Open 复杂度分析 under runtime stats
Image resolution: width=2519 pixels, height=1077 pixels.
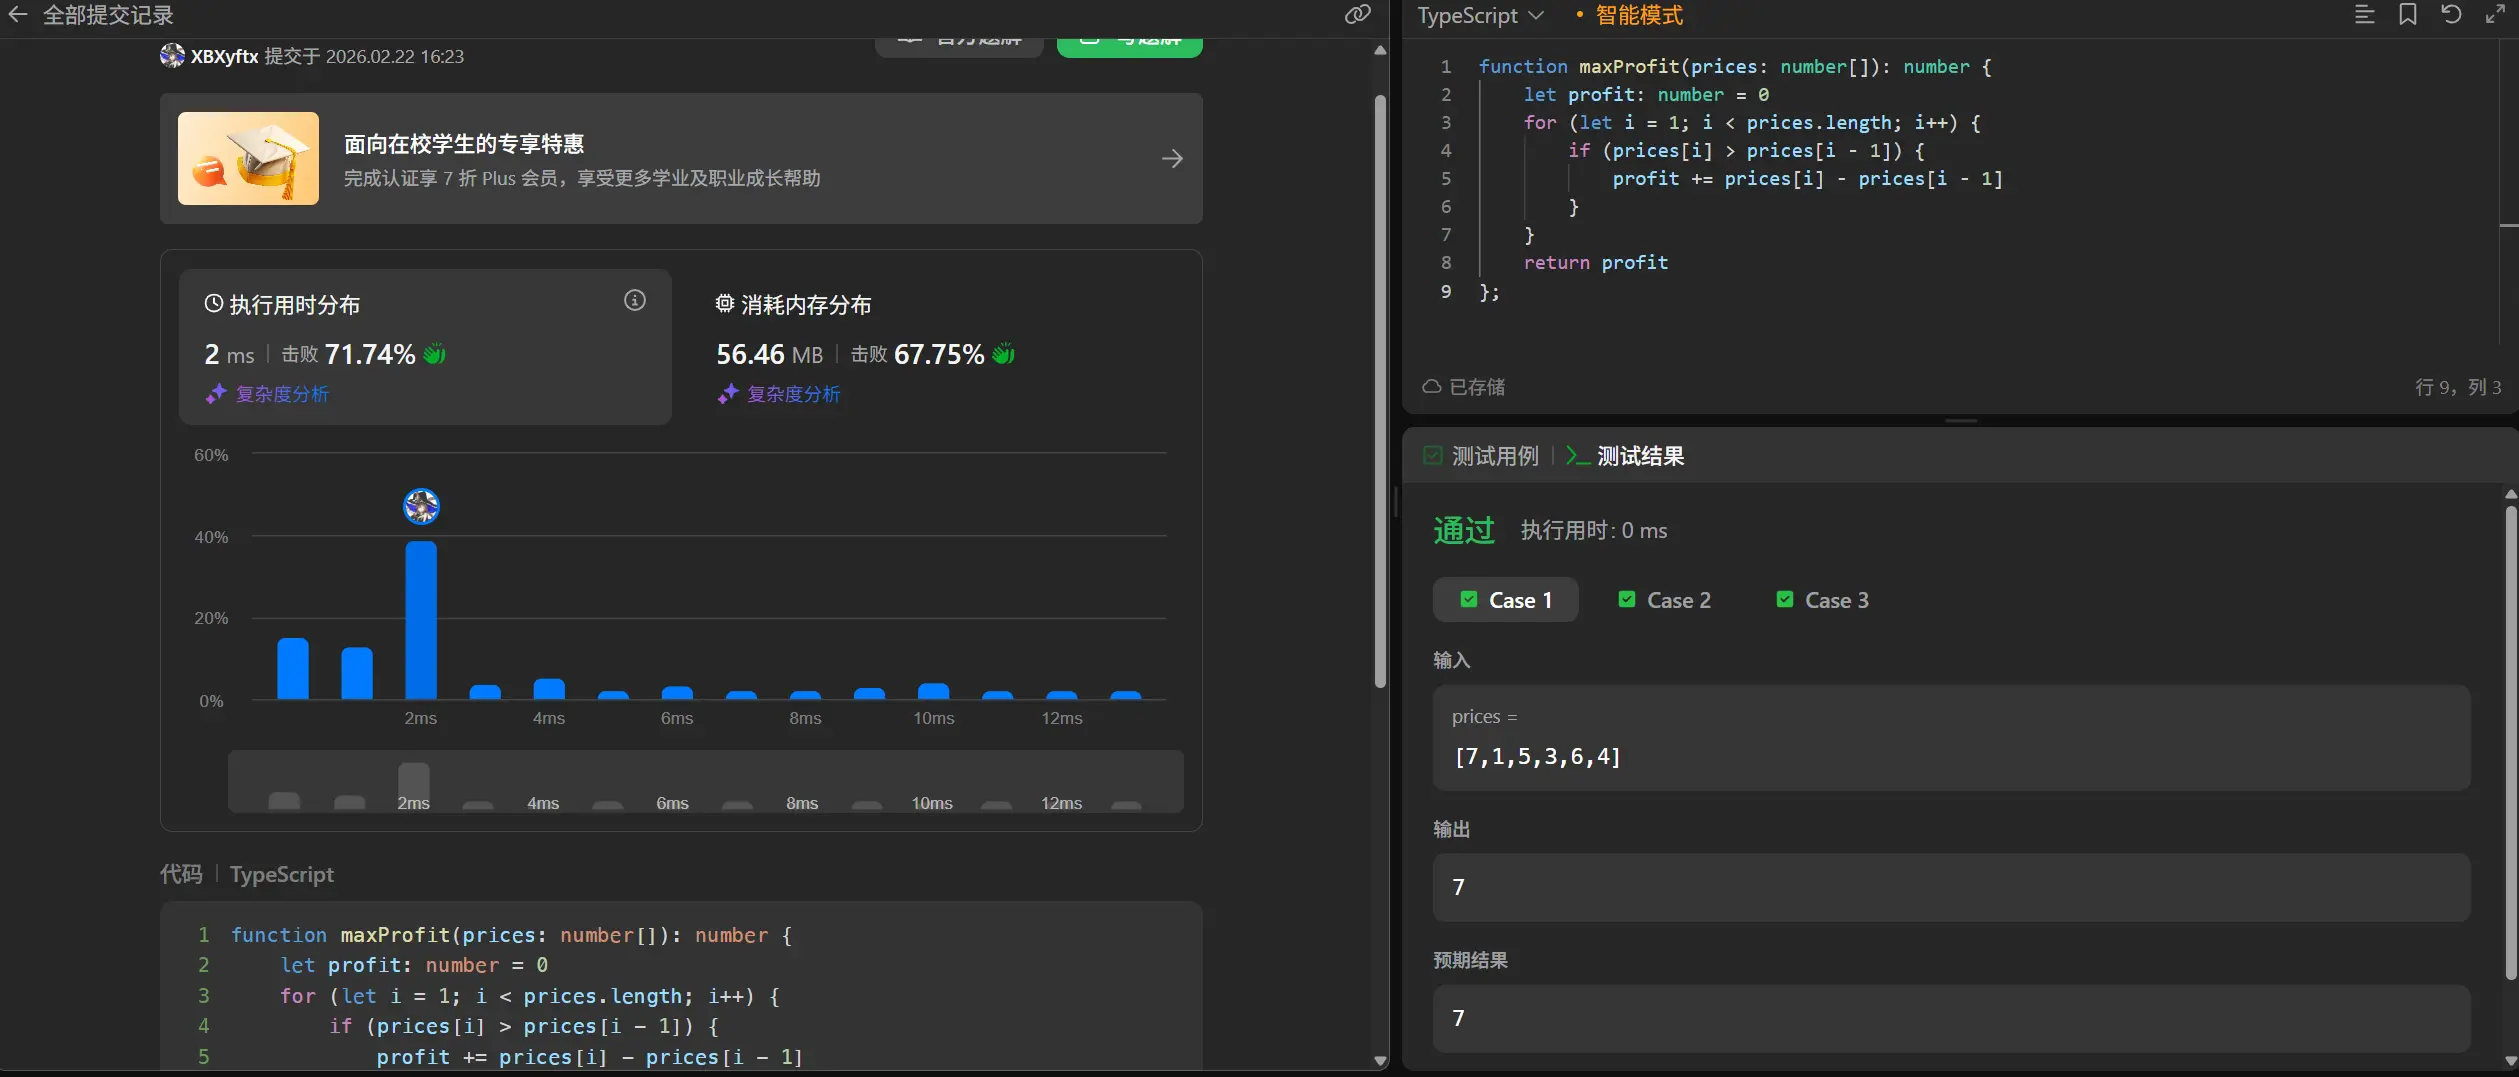[281, 395]
